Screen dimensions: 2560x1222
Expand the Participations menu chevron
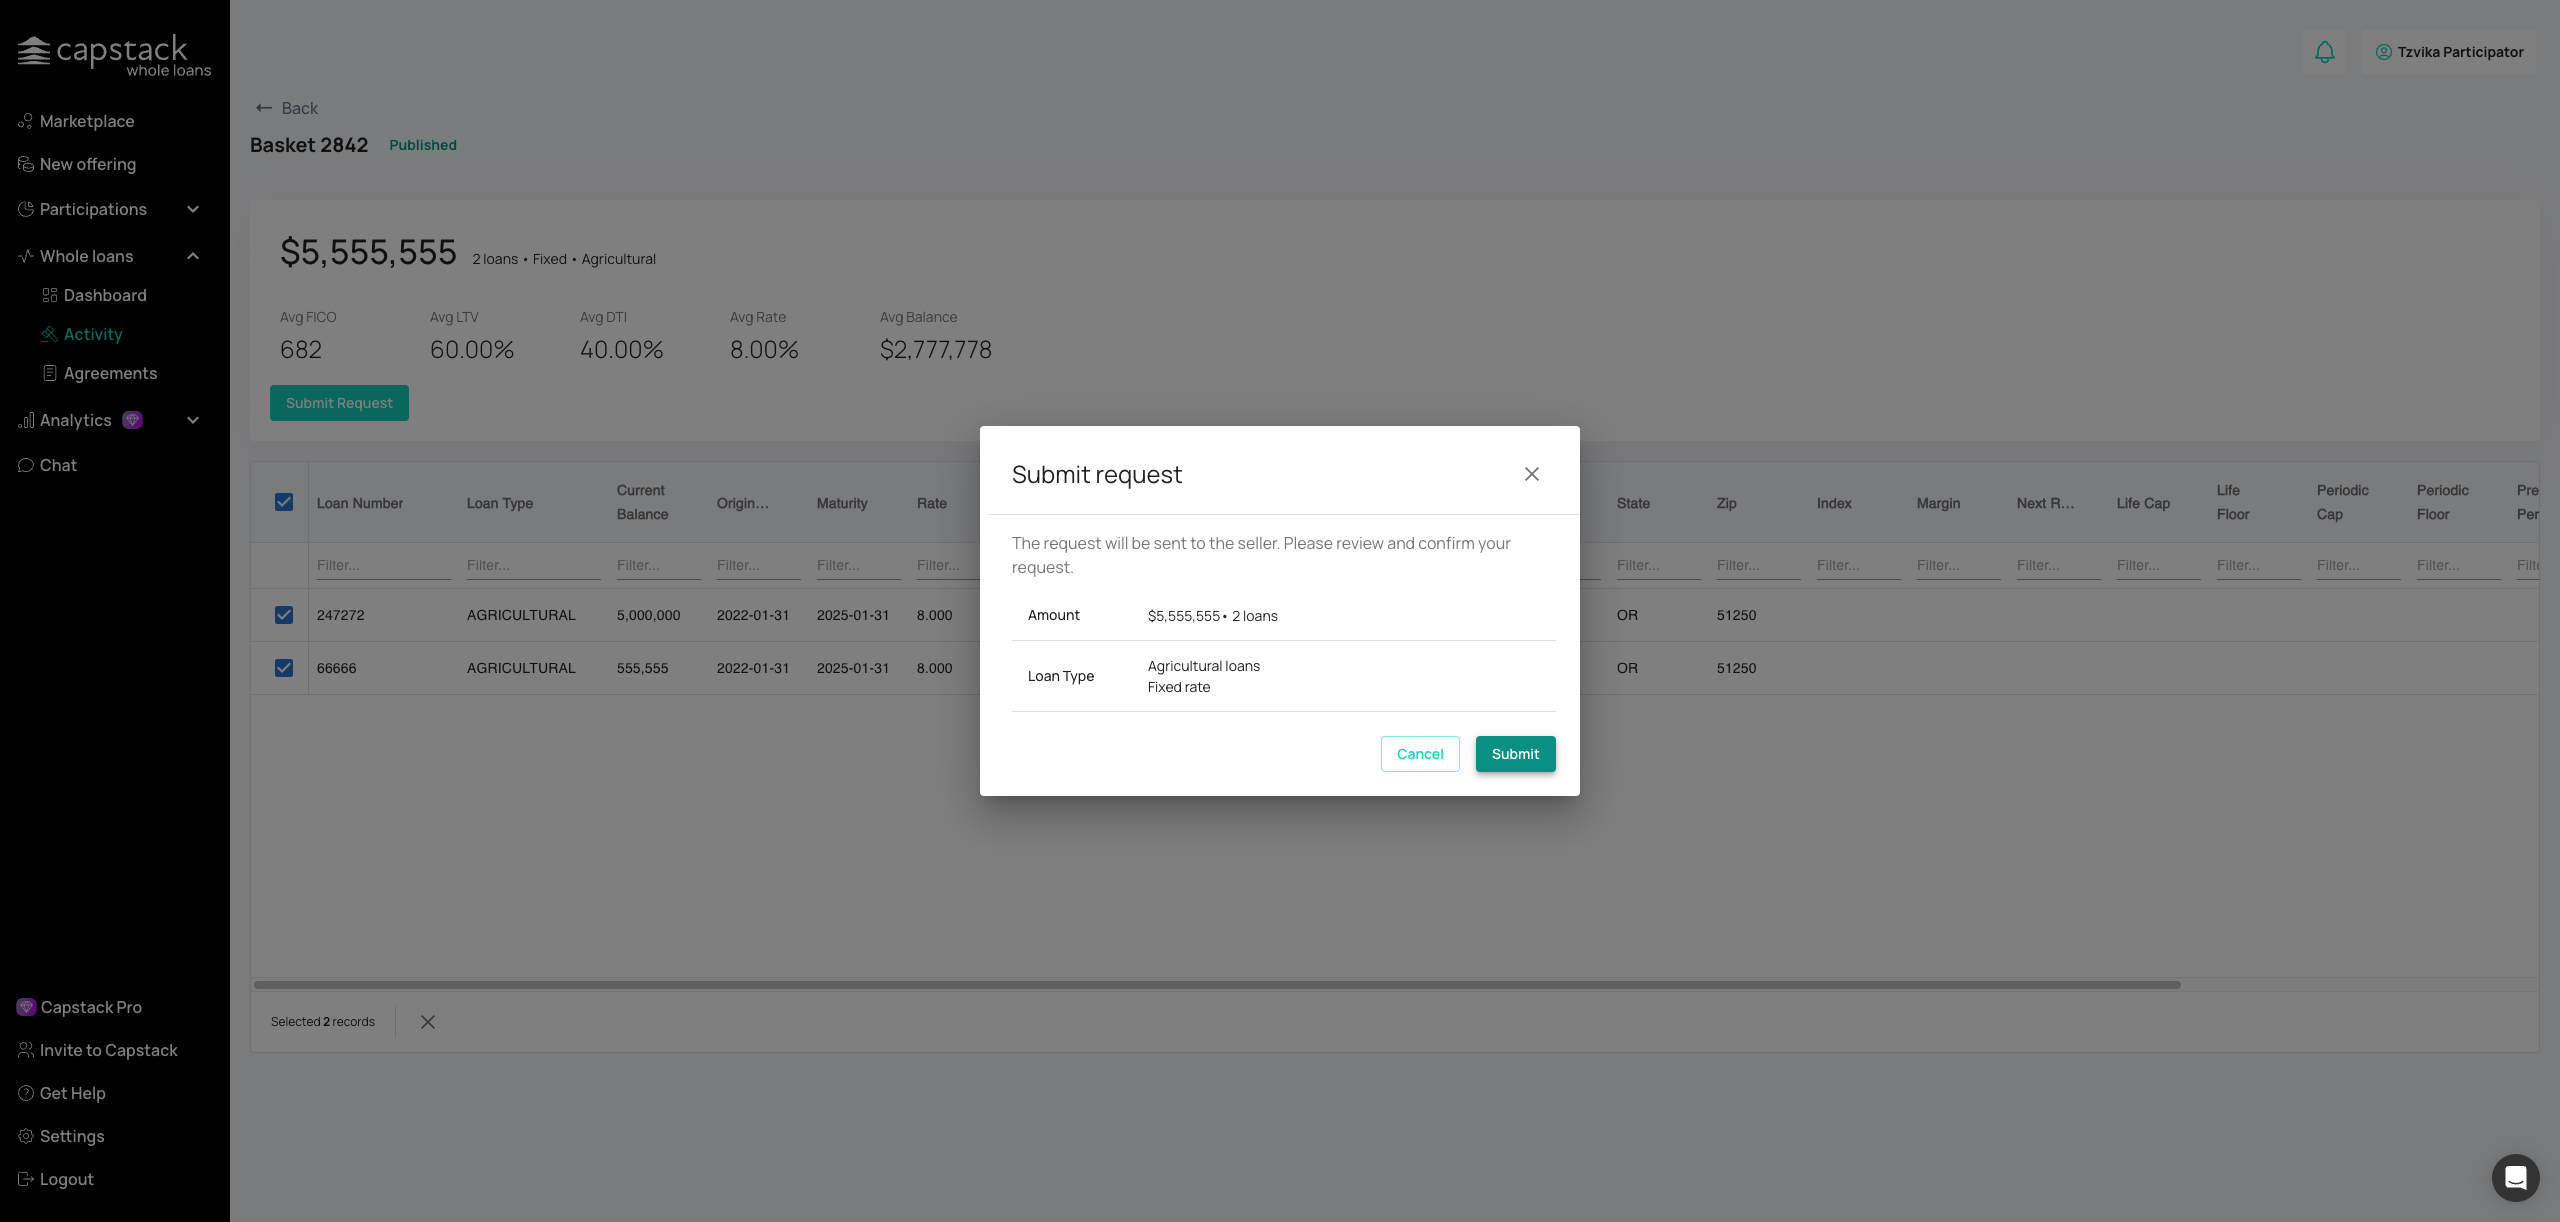pyautogui.click(x=193, y=209)
